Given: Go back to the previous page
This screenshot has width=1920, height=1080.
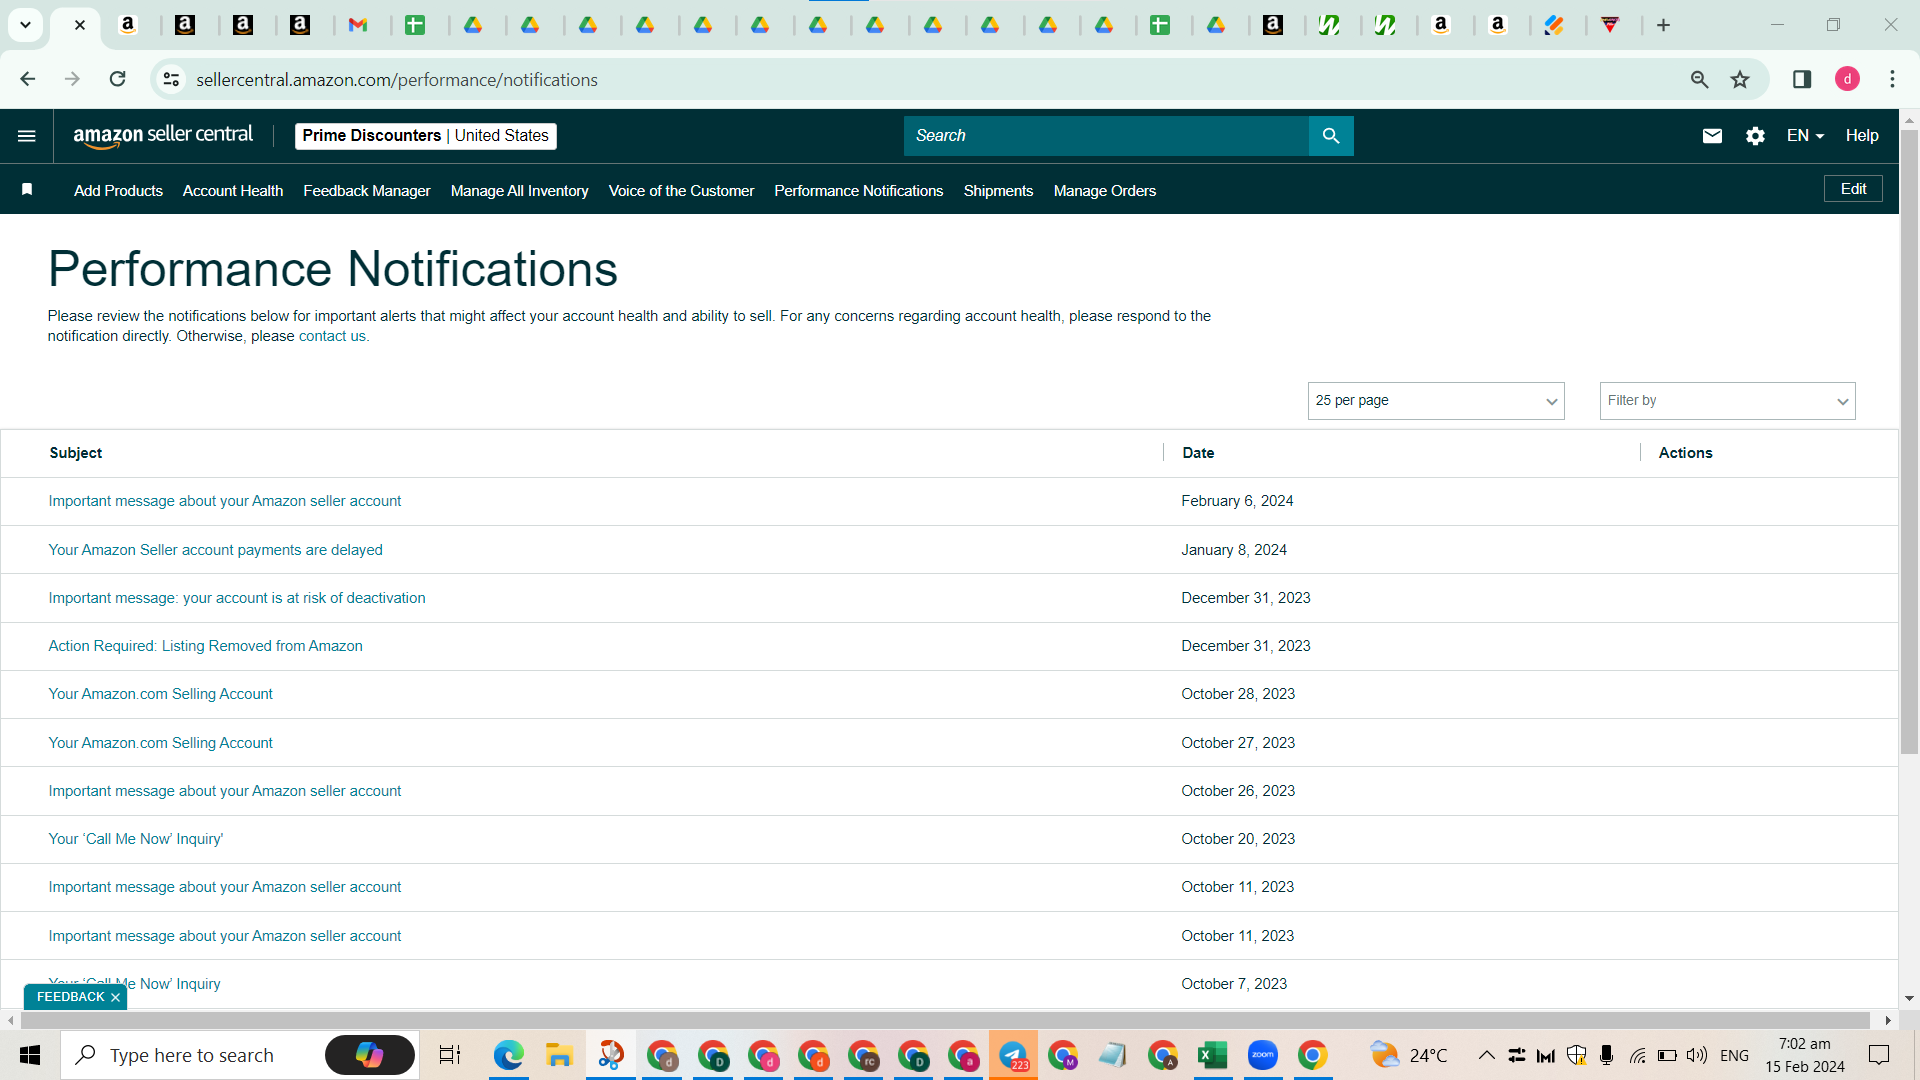Looking at the screenshot, I should coord(28,79).
